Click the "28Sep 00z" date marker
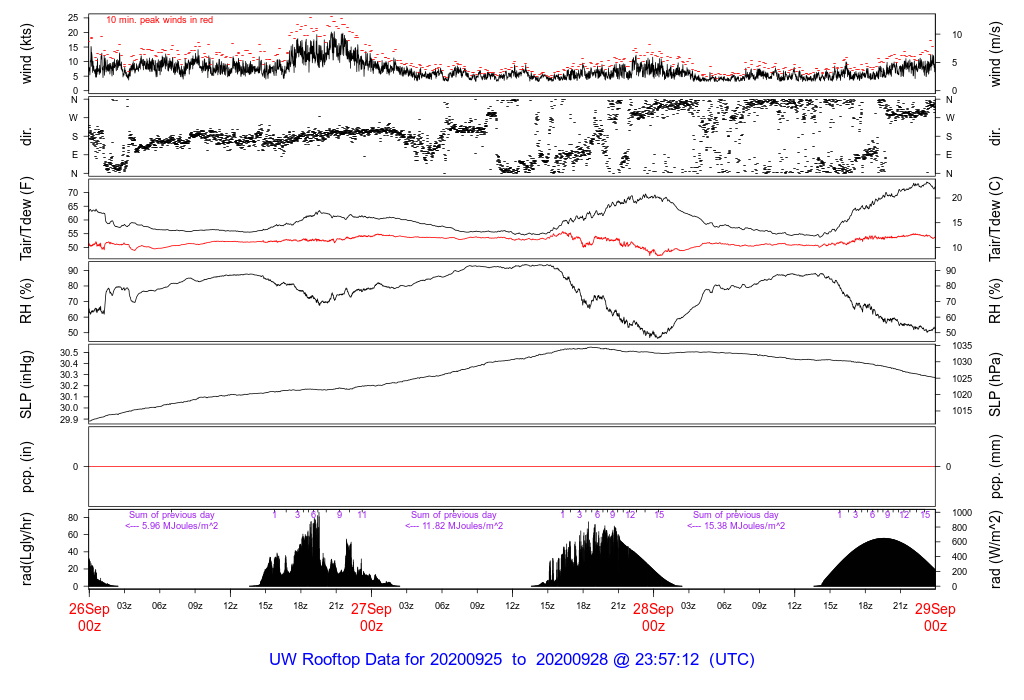Image resolution: width=1024 pixels, height=700 pixels. coord(653,617)
